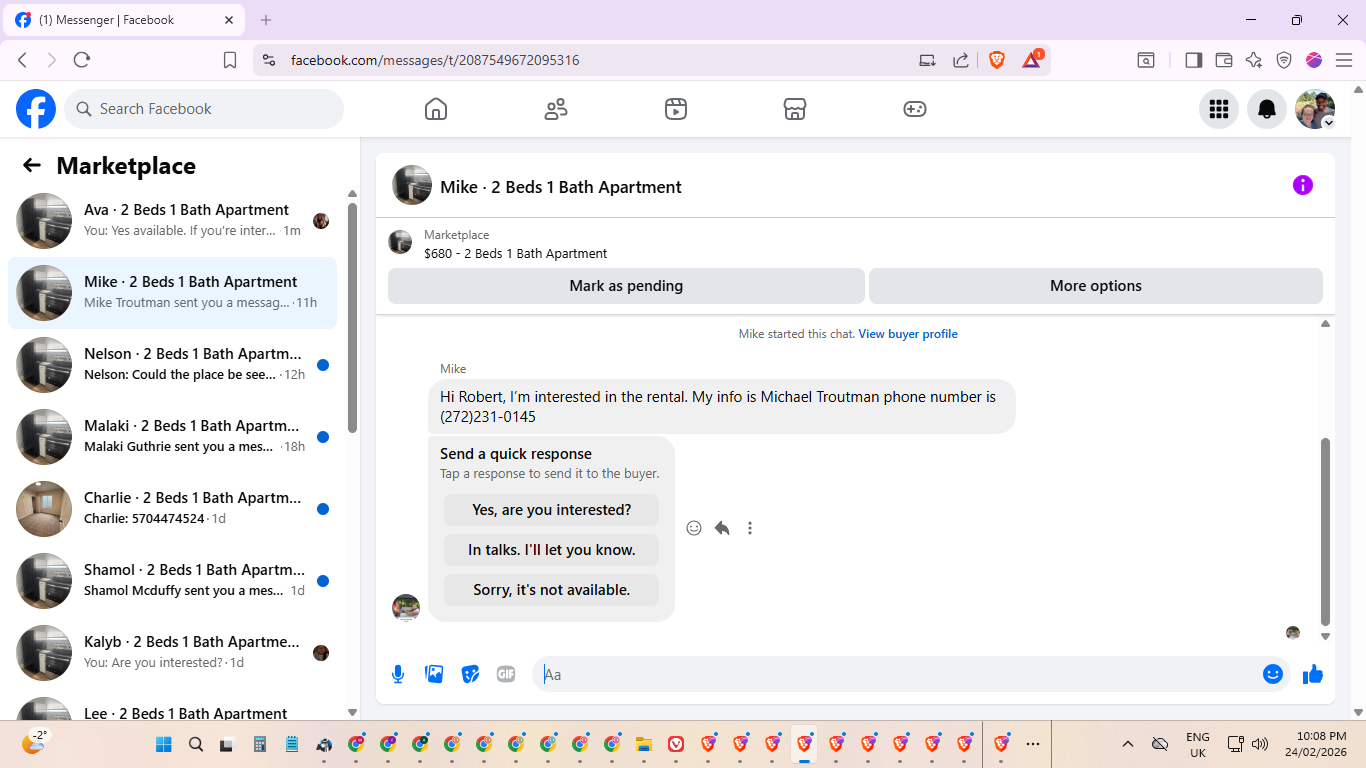React to Mike's message with emoji

point(694,528)
